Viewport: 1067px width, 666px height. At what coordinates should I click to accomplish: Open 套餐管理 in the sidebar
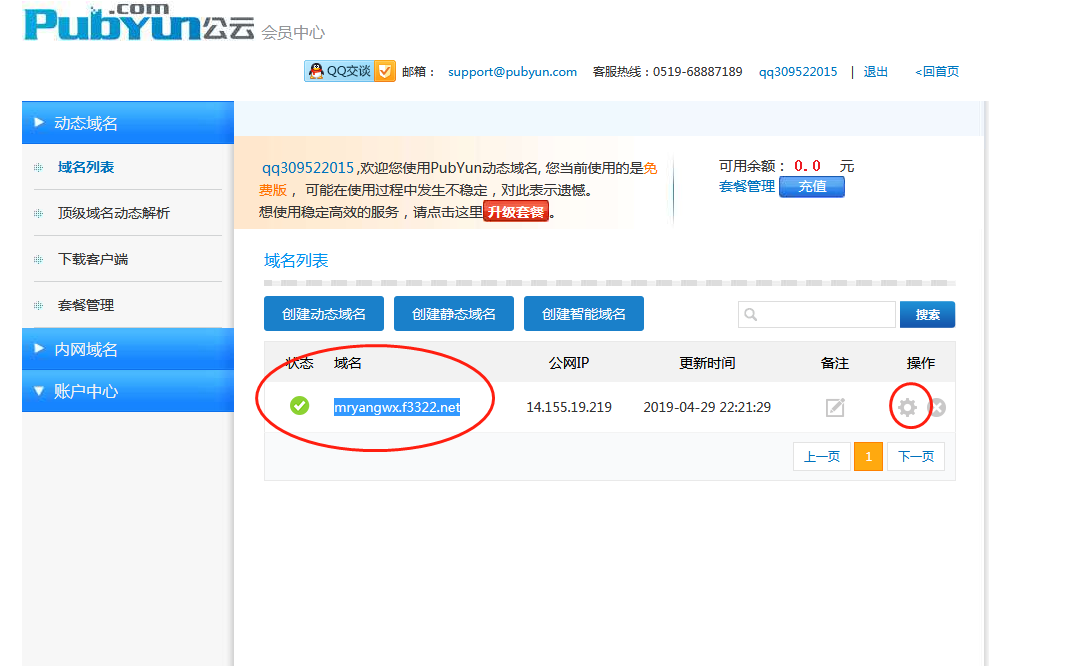(x=86, y=305)
